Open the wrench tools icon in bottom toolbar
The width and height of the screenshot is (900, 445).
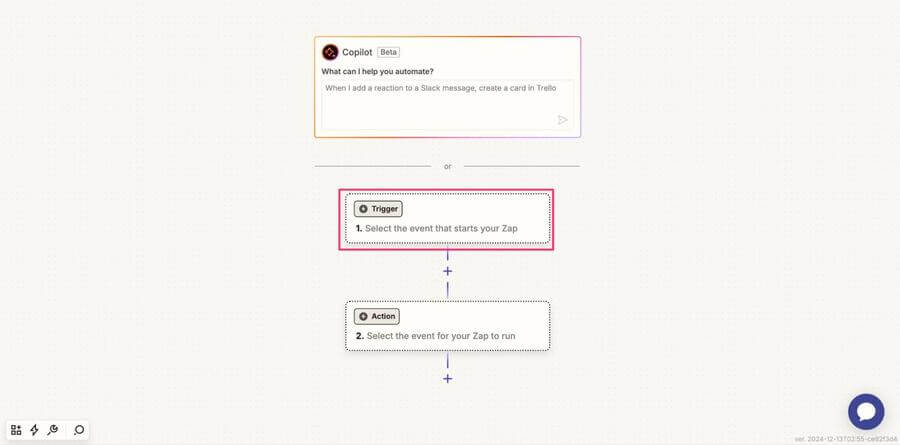point(52,430)
